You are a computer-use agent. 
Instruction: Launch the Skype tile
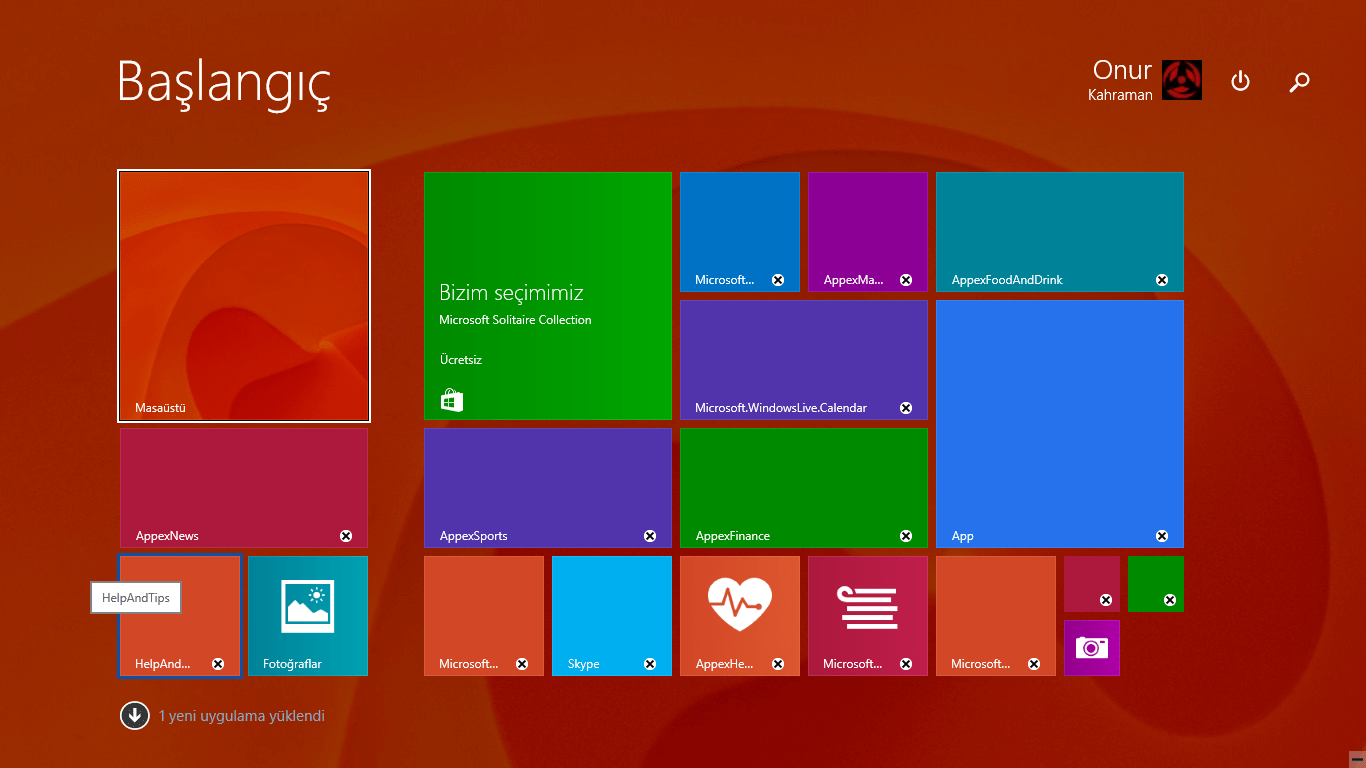coord(612,616)
